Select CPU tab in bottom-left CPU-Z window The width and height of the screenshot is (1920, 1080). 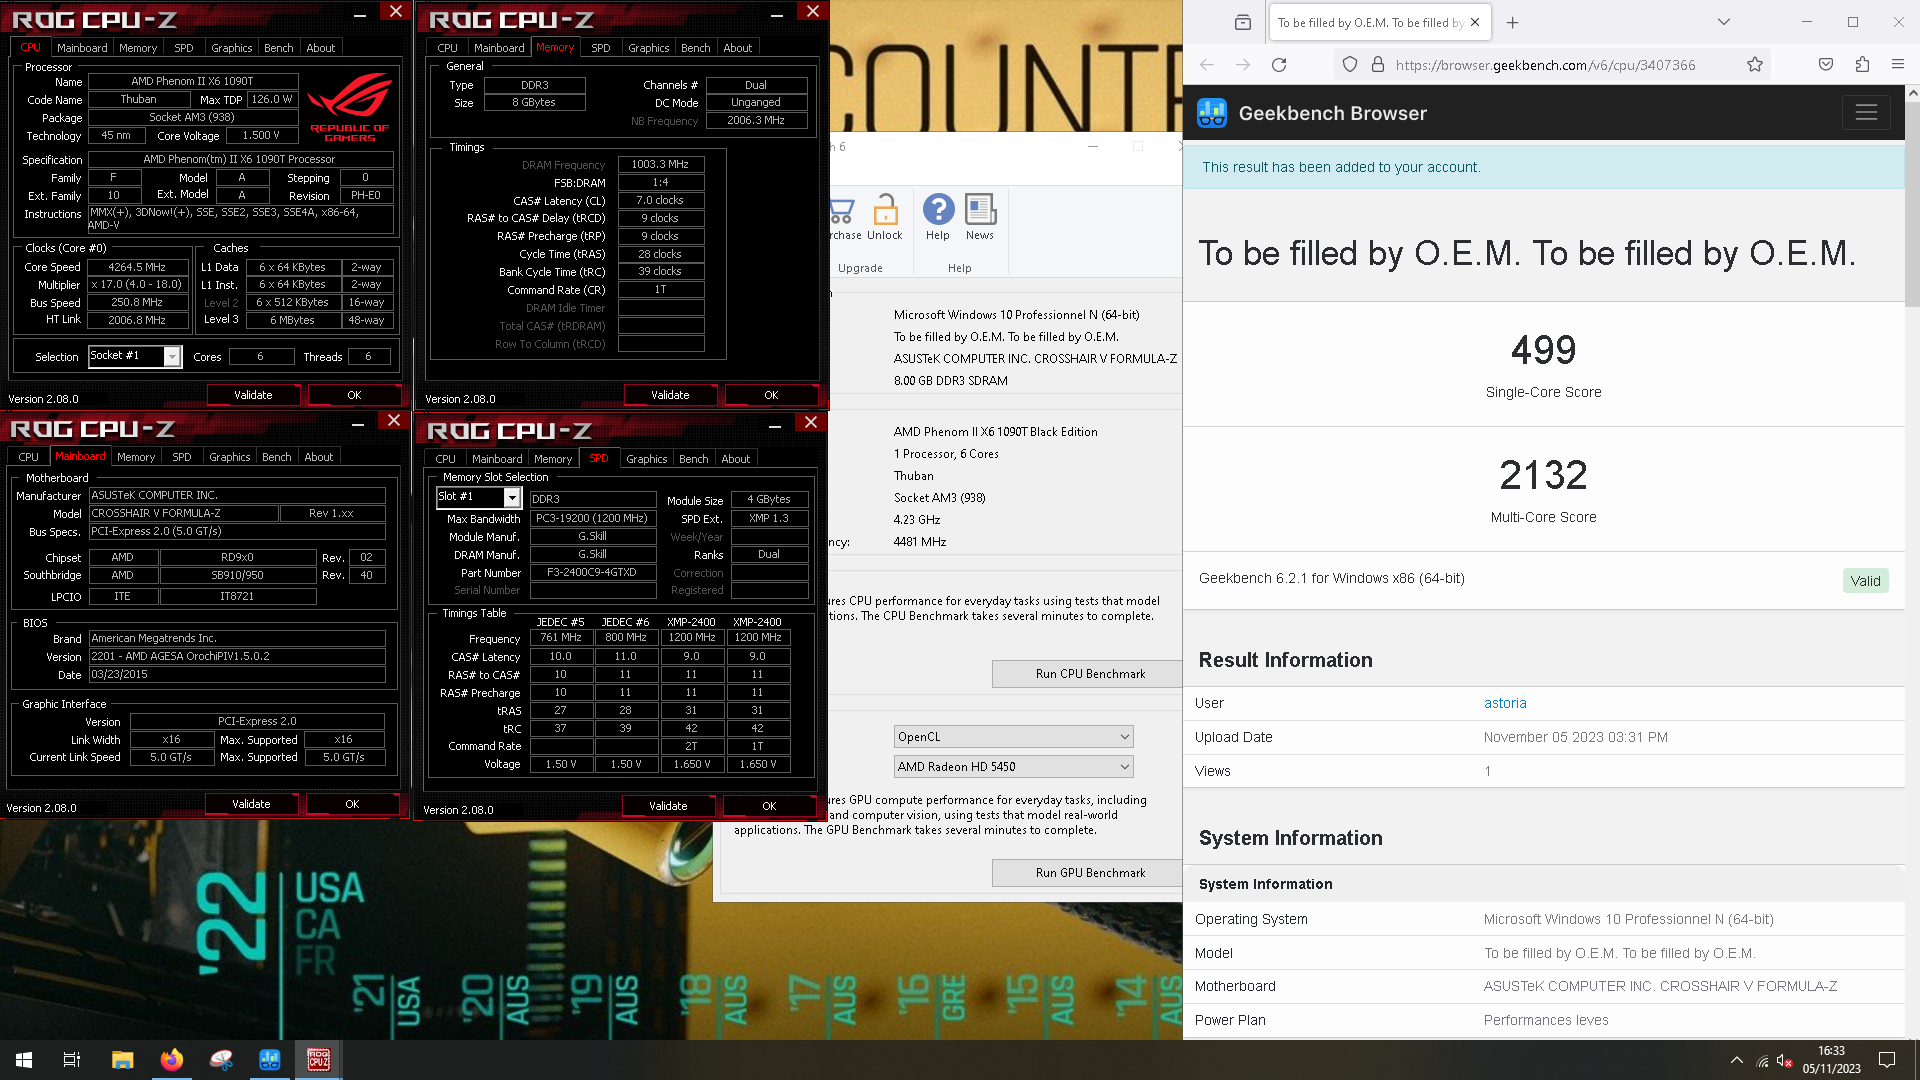(29, 457)
